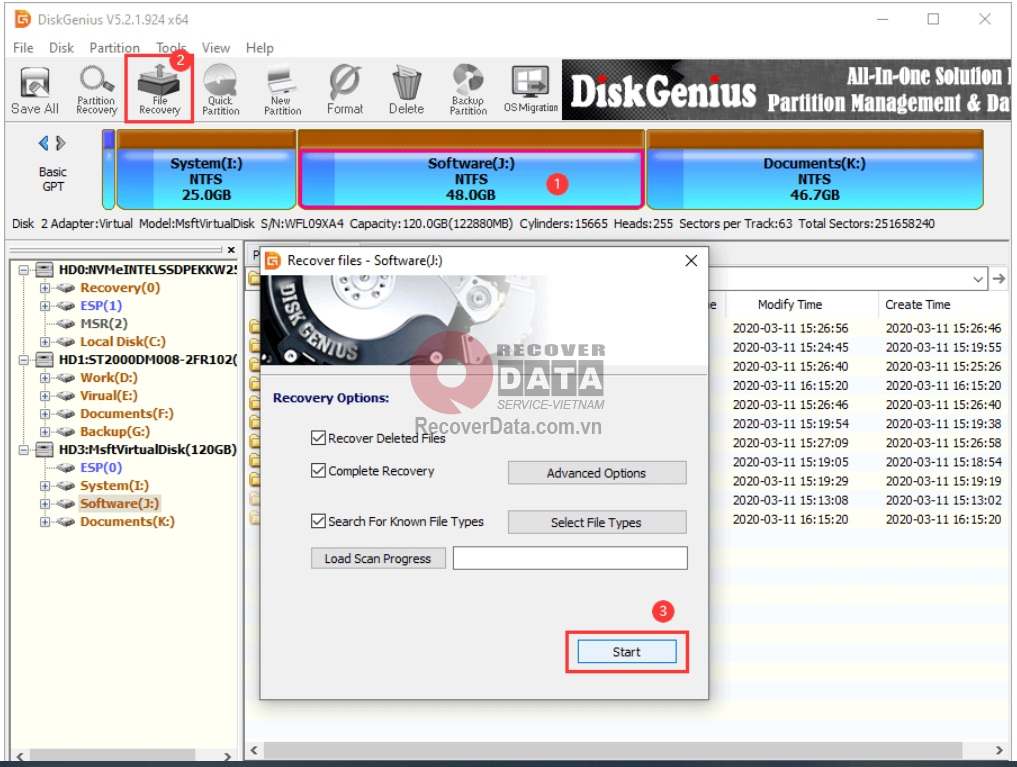The width and height of the screenshot is (1017, 767).
Task: Launch the File Recovery tool
Action: 159,91
